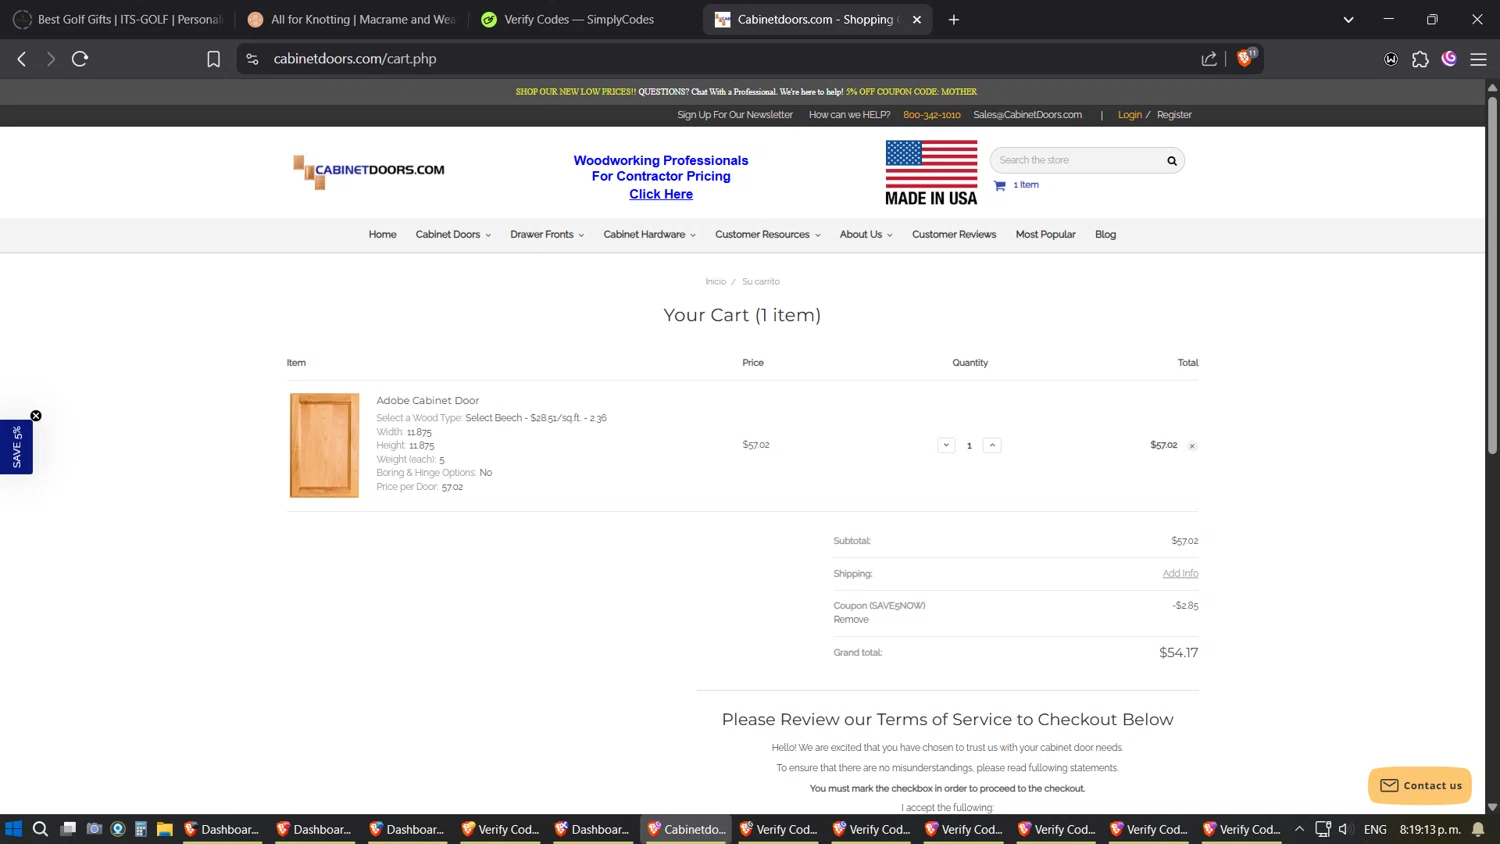Switch to All for Knotting tab
Viewport: 1500px width, 844px height.
352,19
